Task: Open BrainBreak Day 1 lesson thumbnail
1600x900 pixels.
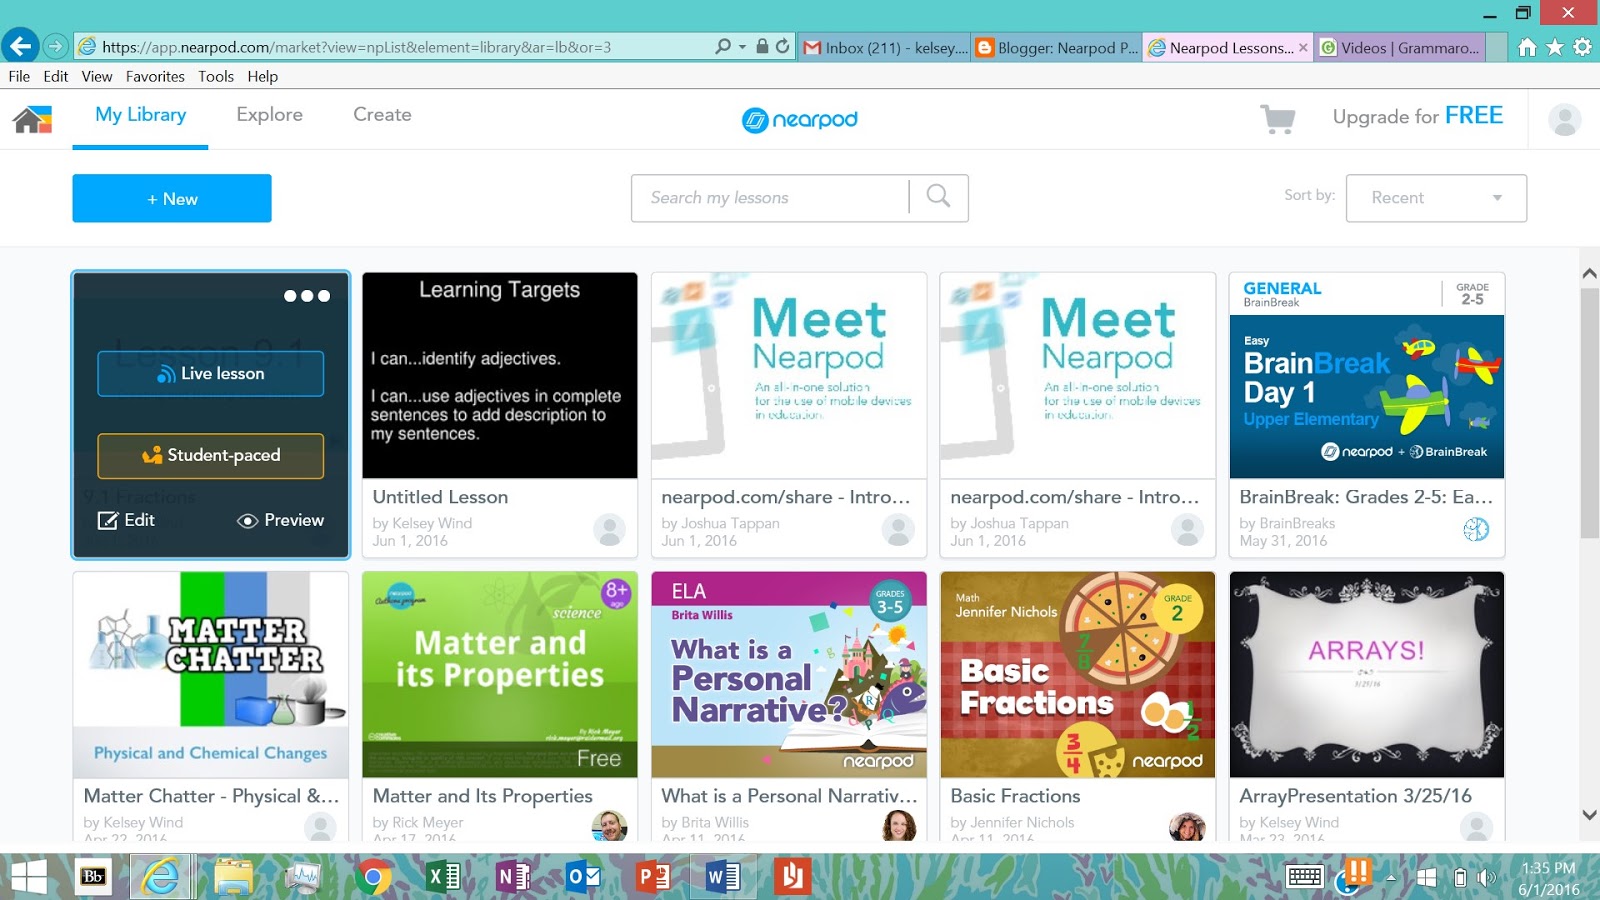Action: click(1367, 375)
